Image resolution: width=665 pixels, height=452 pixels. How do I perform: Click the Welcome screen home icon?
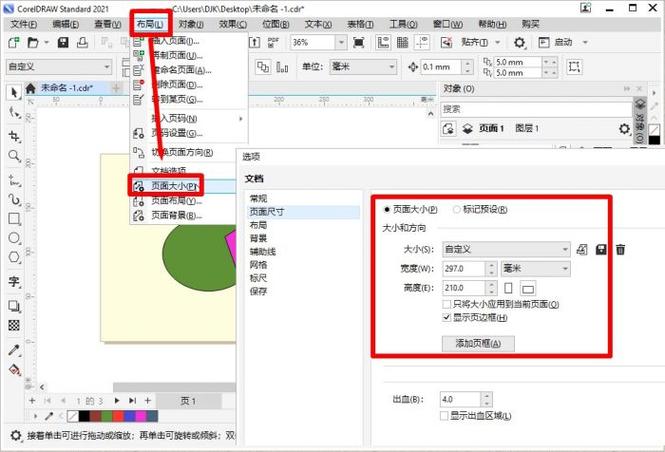point(30,88)
